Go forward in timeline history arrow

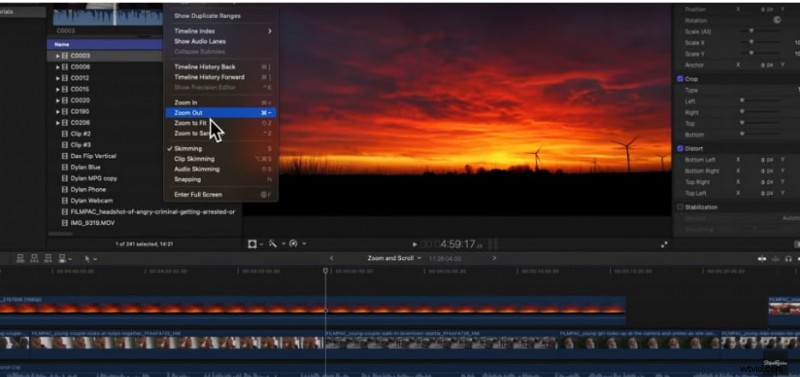click(494, 258)
